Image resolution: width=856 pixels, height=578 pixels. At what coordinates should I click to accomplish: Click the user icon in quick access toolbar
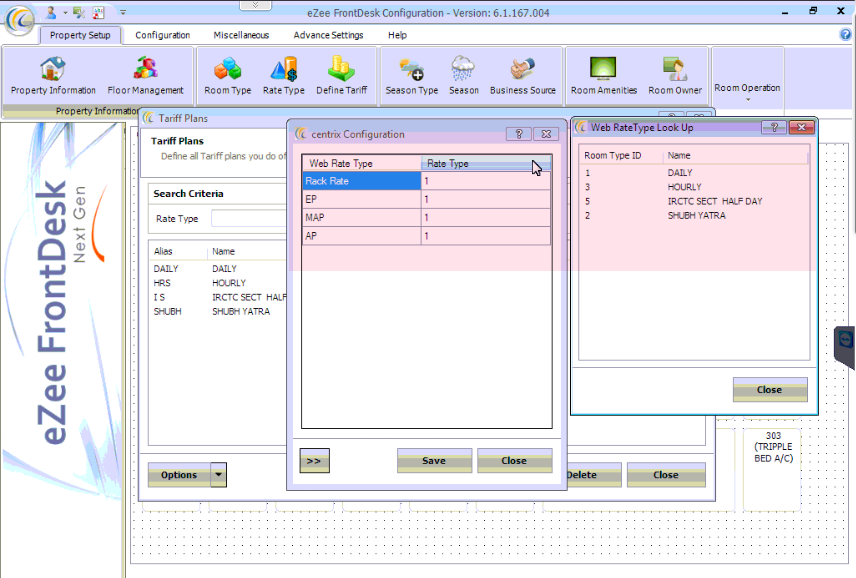pos(51,12)
